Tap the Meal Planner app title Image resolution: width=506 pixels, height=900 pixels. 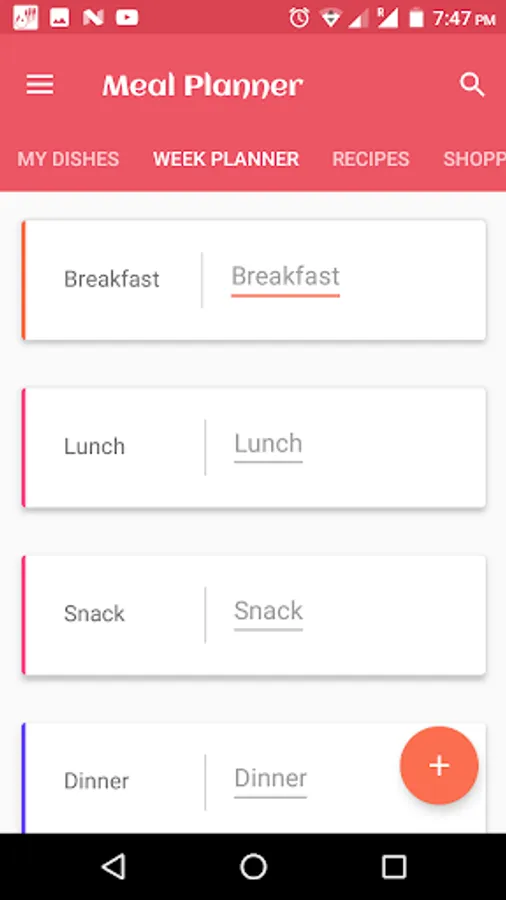click(x=203, y=86)
